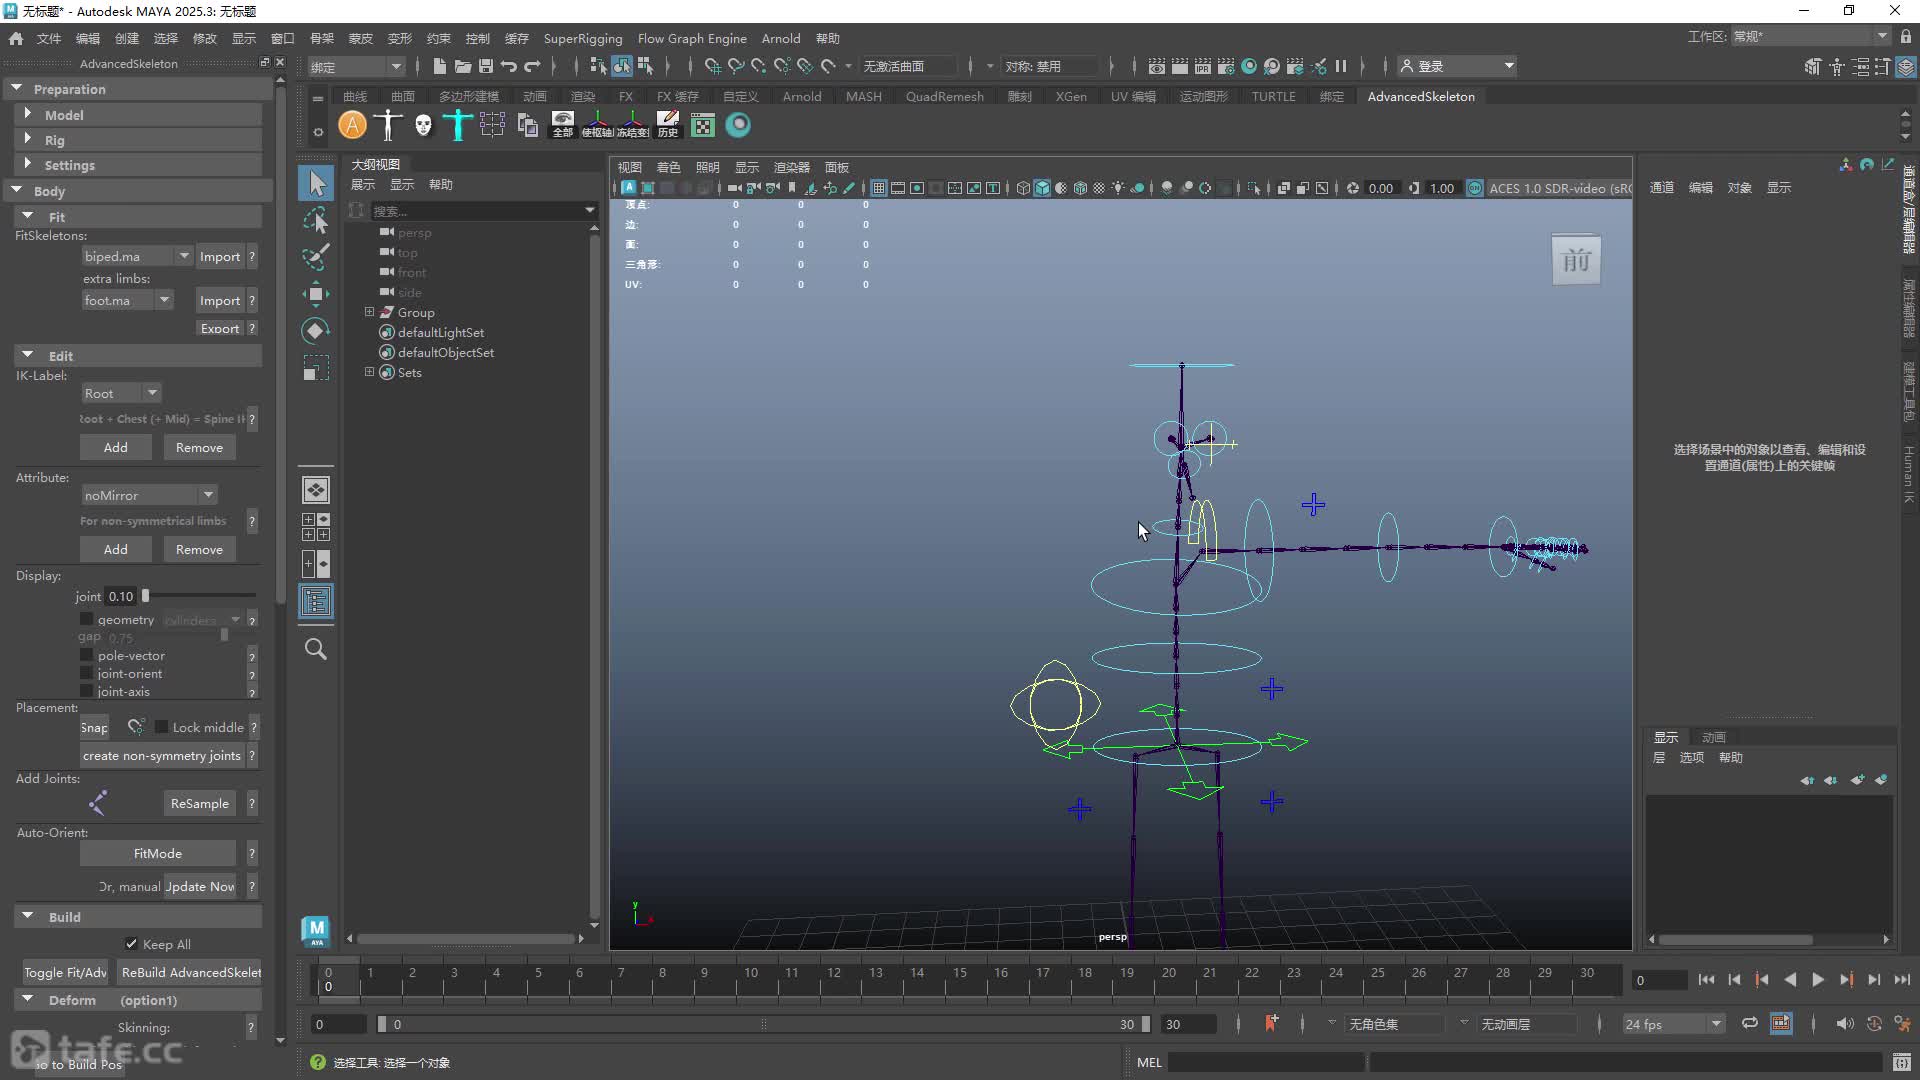Activate the Move tool in toolbox
This screenshot has width=1920, height=1080.
click(x=316, y=293)
